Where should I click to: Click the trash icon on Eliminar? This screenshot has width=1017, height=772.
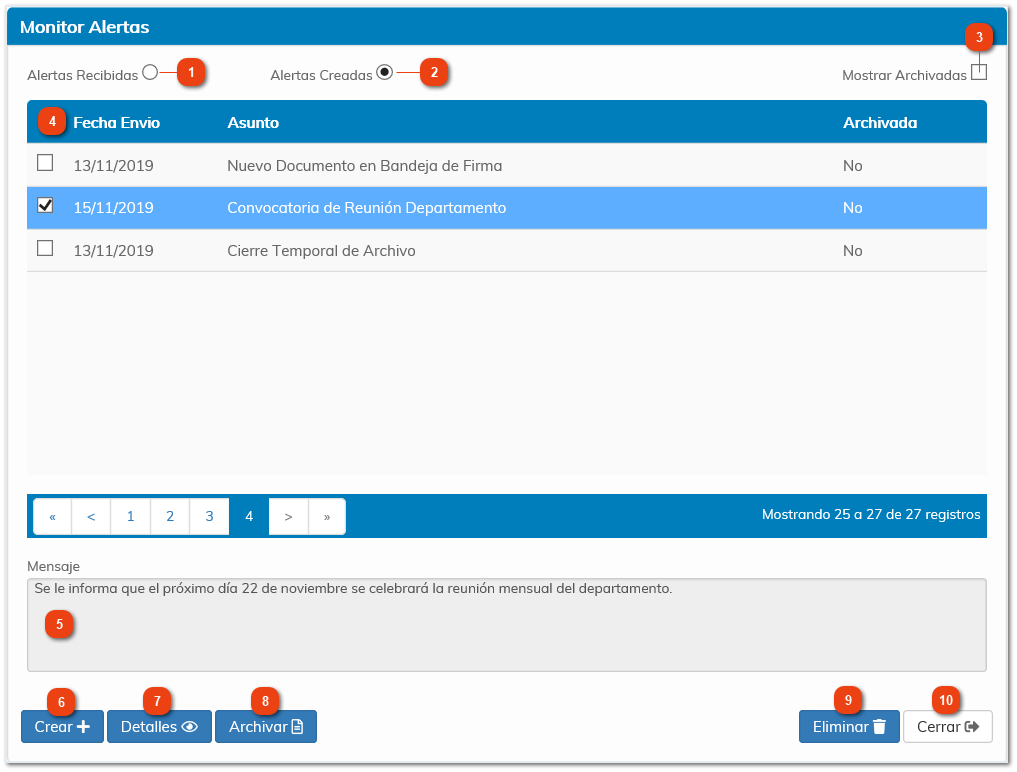(x=879, y=727)
